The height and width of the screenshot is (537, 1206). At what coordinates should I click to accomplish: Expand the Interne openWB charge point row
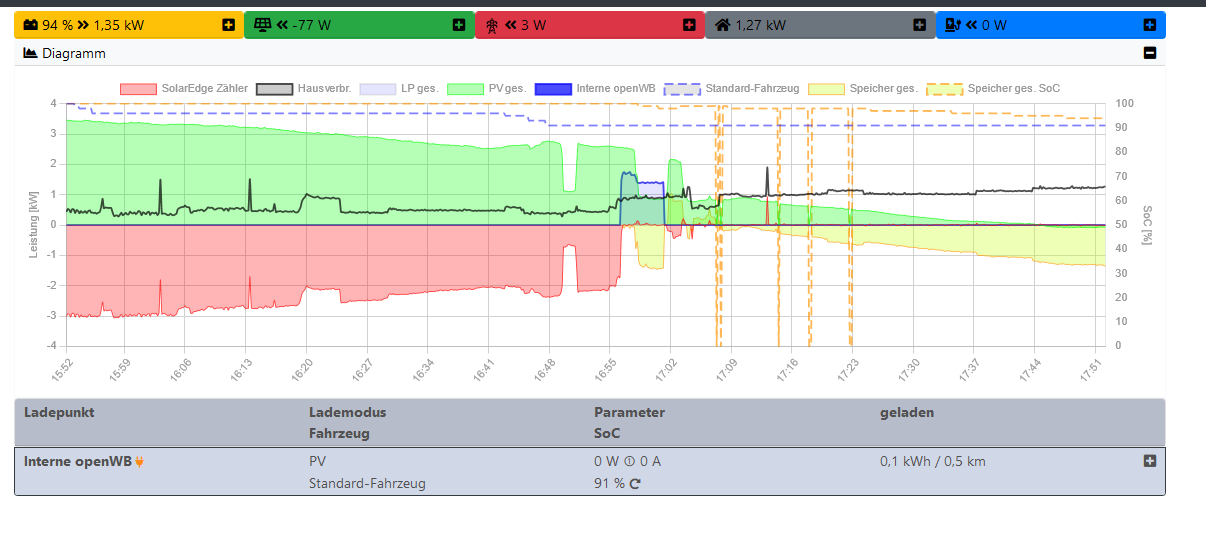(x=1150, y=461)
